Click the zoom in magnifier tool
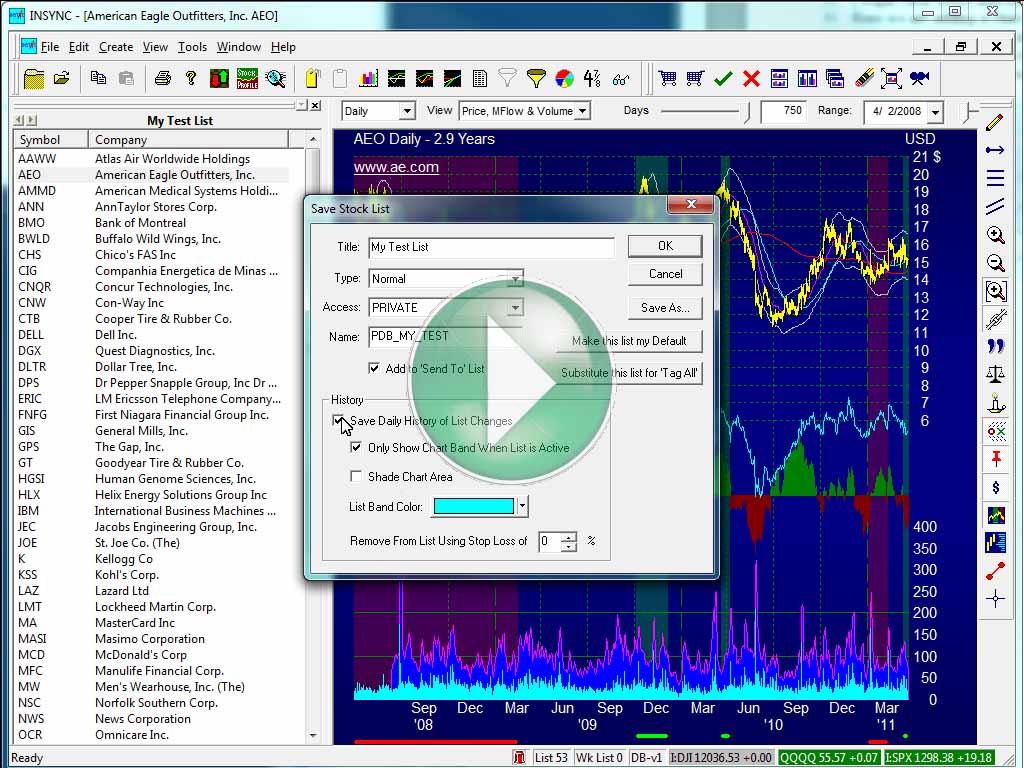 pyautogui.click(x=995, y=234)
